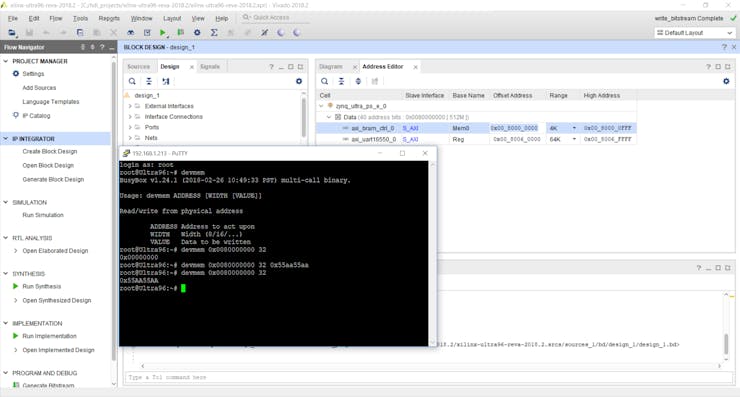Image resolution: width=740 pixels, height=397 pixels.
Task: Maximize the Design sub-panel
Action: tap(291, 67)
